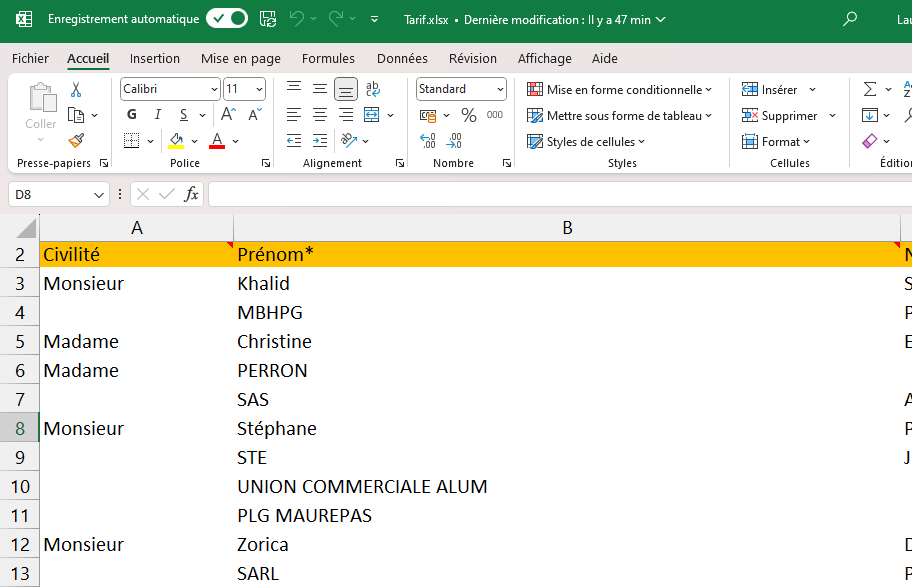Screen dimensions: 912x587
Task: Click the Couper scissors icon
Action: click(76, 90)
